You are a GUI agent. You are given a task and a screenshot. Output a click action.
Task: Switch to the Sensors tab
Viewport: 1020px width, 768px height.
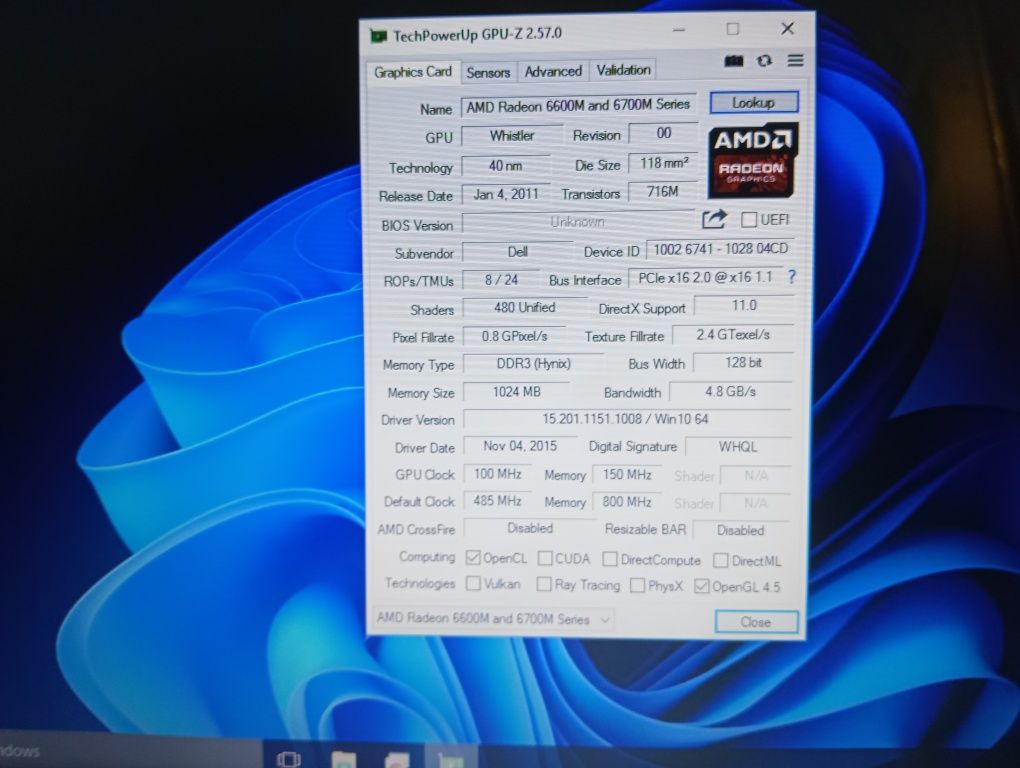[488, 72]
